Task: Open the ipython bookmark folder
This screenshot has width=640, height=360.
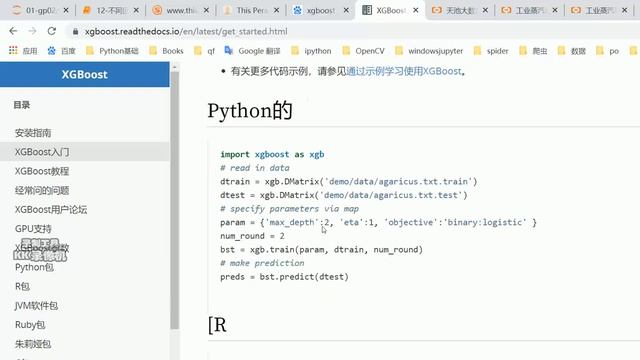Action: 311,51
